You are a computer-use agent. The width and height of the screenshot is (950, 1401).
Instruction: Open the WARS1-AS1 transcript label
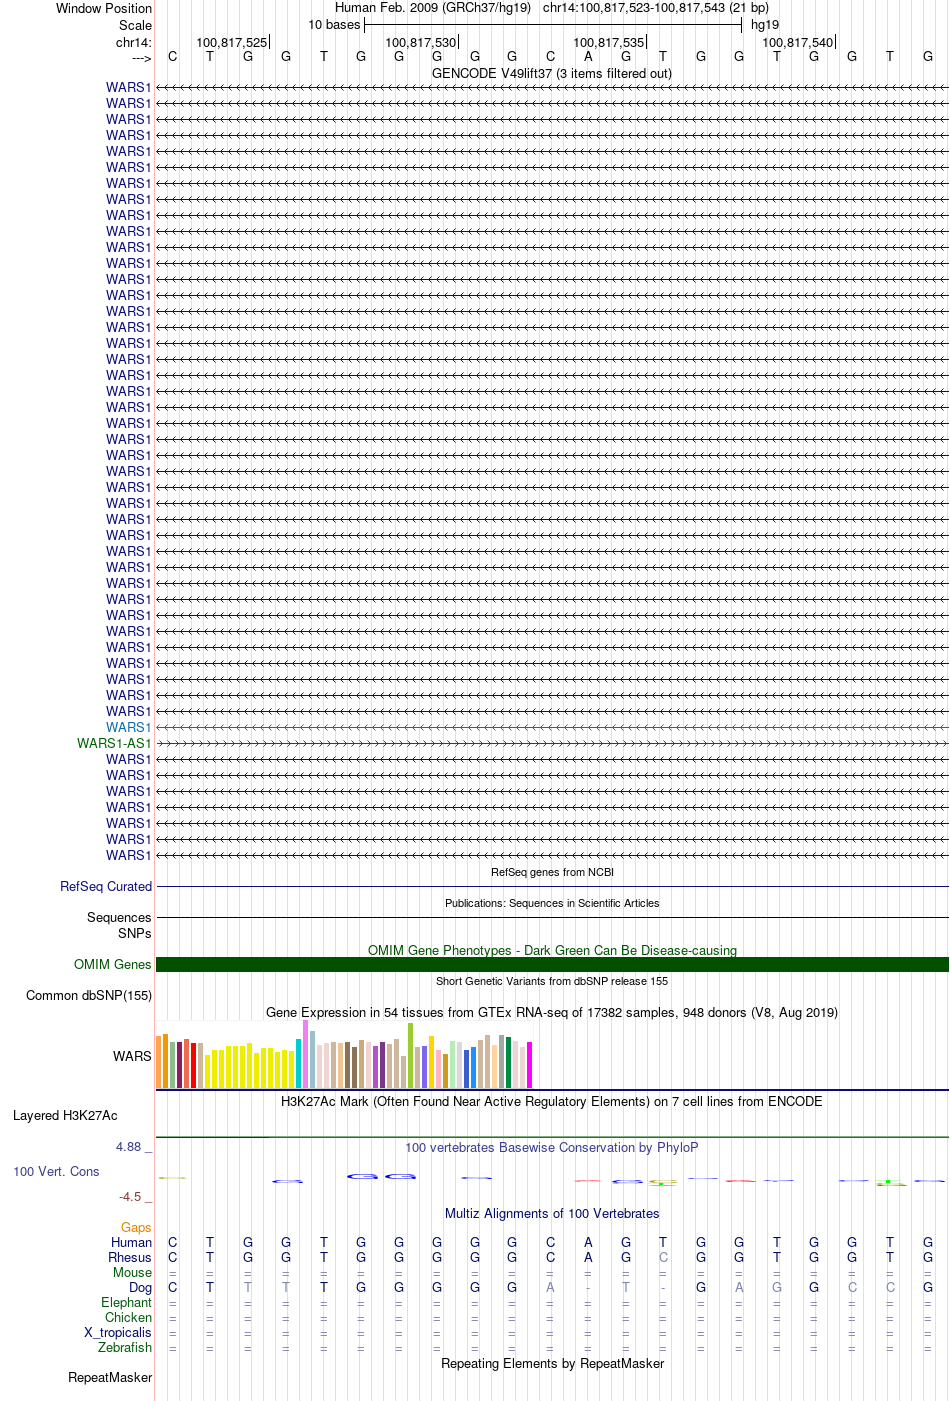(x=114, y=743)
